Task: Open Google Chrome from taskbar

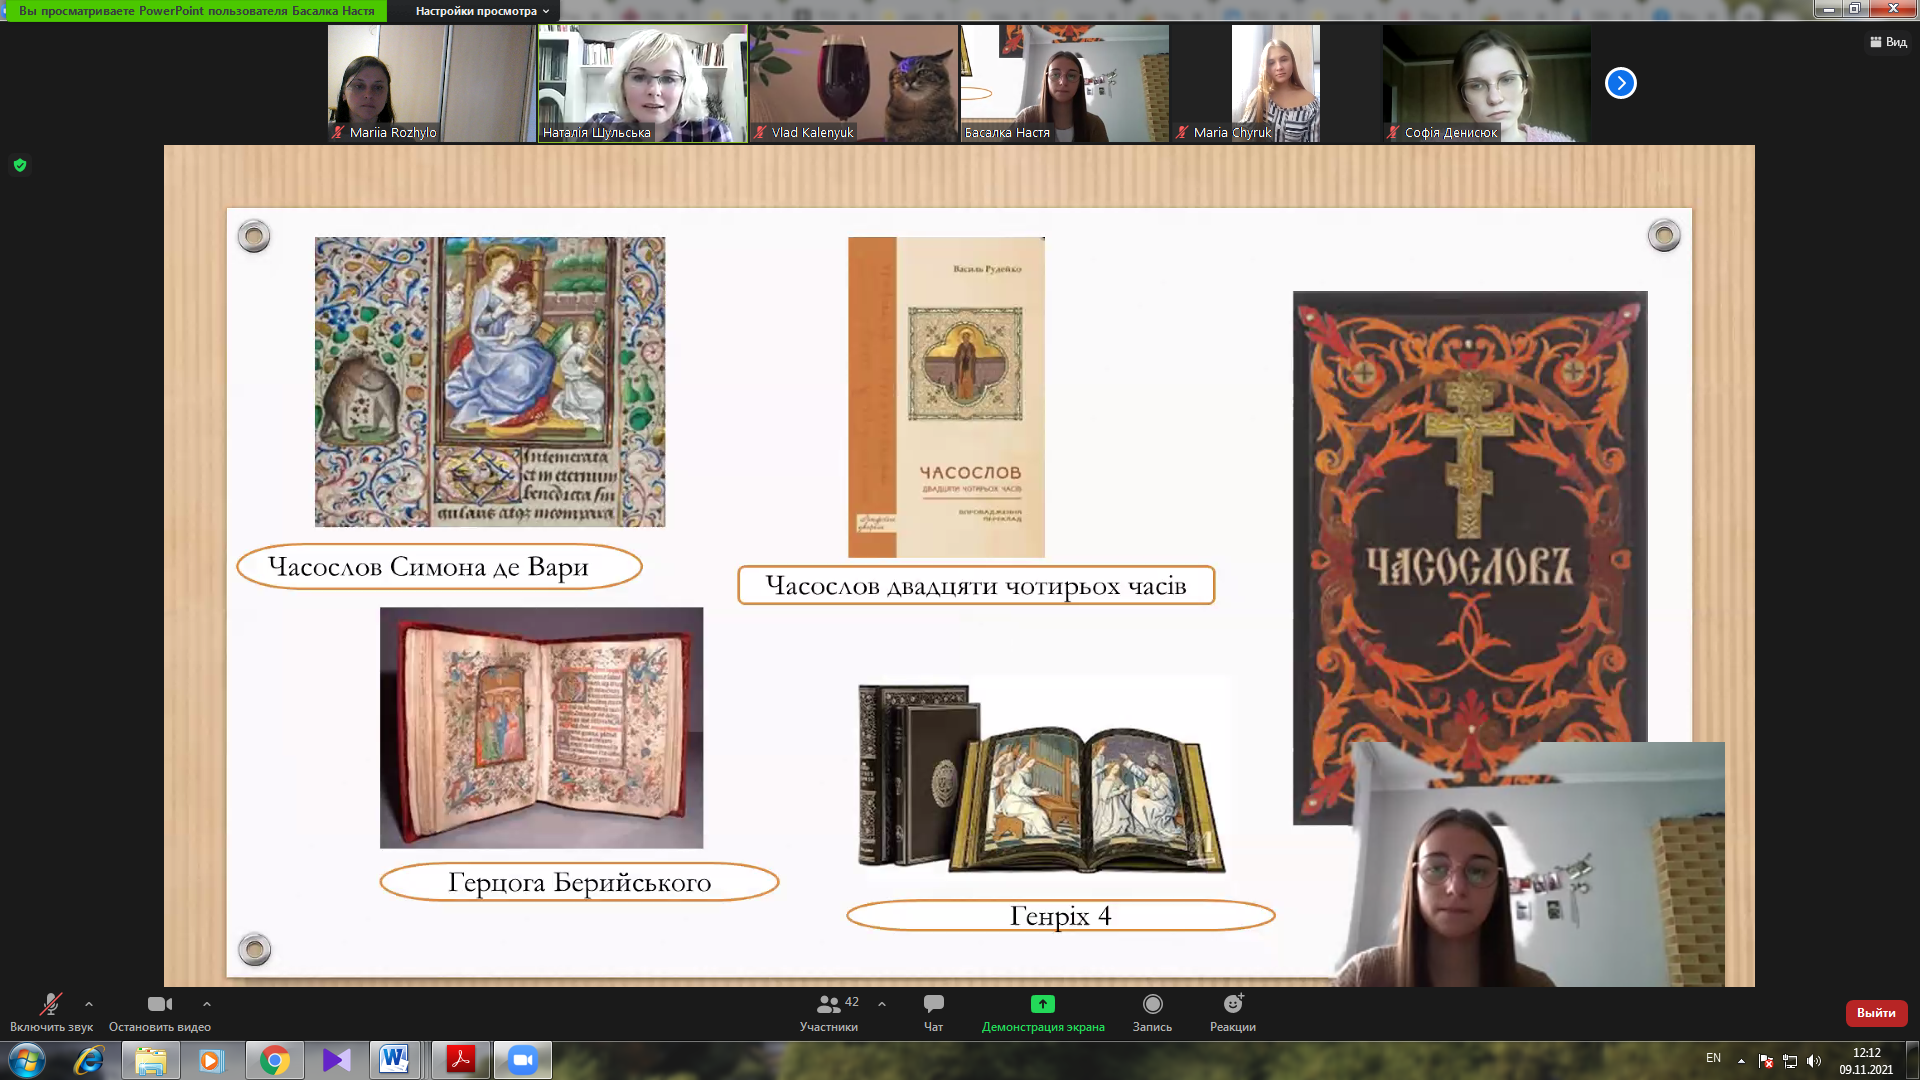Action: [x=274, y=1060]
